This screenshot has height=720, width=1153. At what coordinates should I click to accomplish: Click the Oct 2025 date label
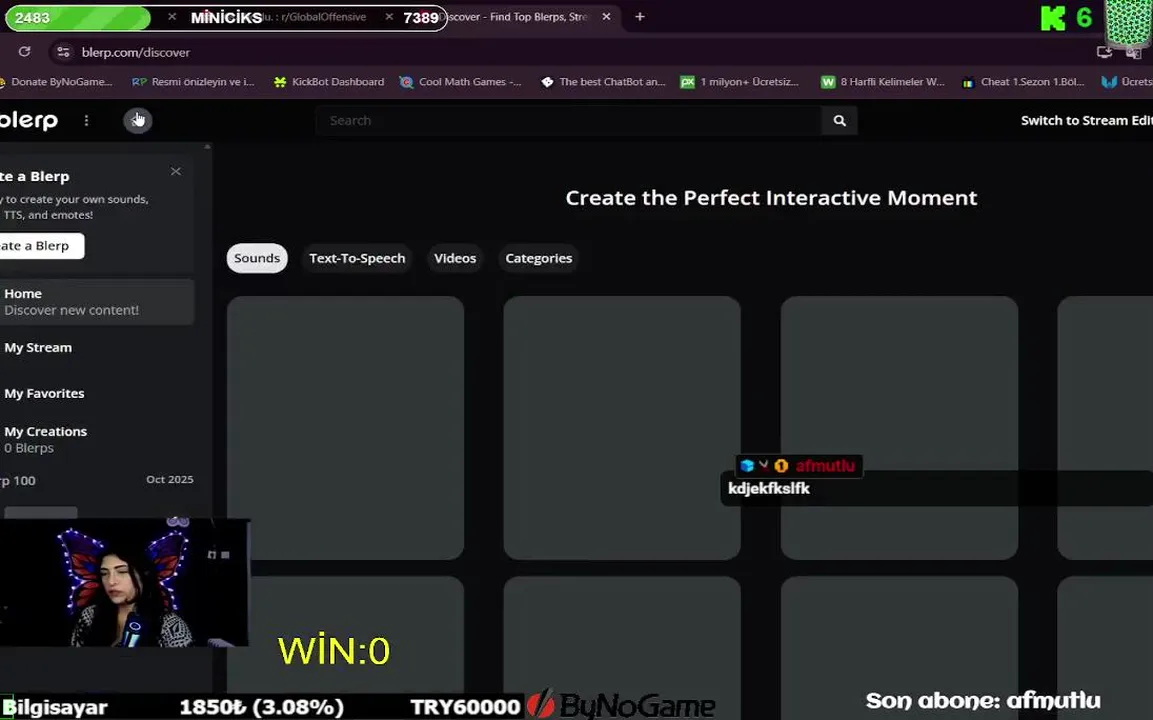170,479
